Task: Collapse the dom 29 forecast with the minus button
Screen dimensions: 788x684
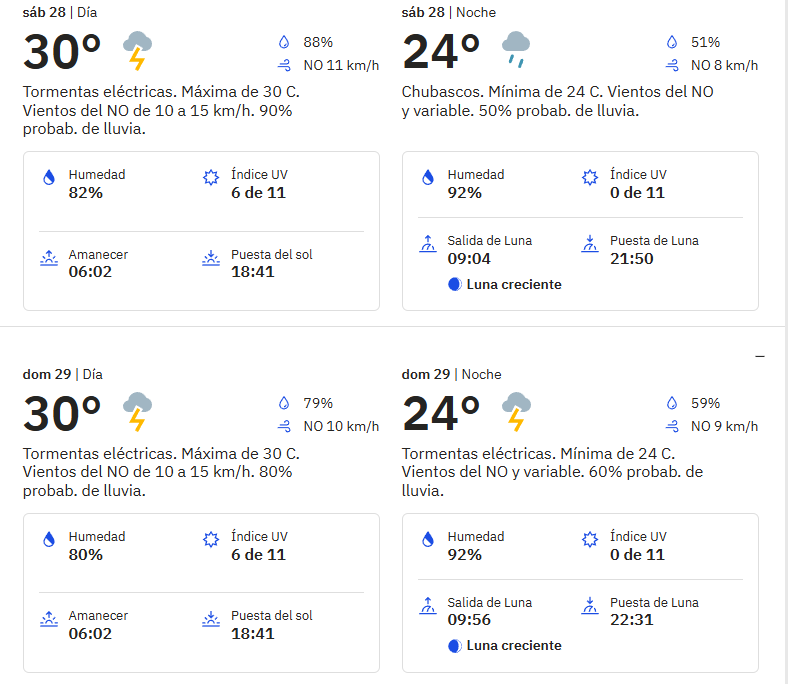Action: coord(760,356)
